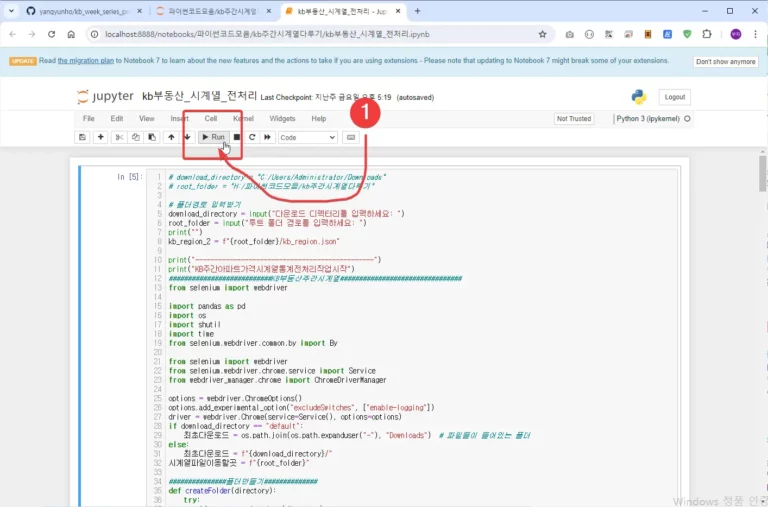
Task: Open the Edit menu
Action: click(x=117, y=119)
